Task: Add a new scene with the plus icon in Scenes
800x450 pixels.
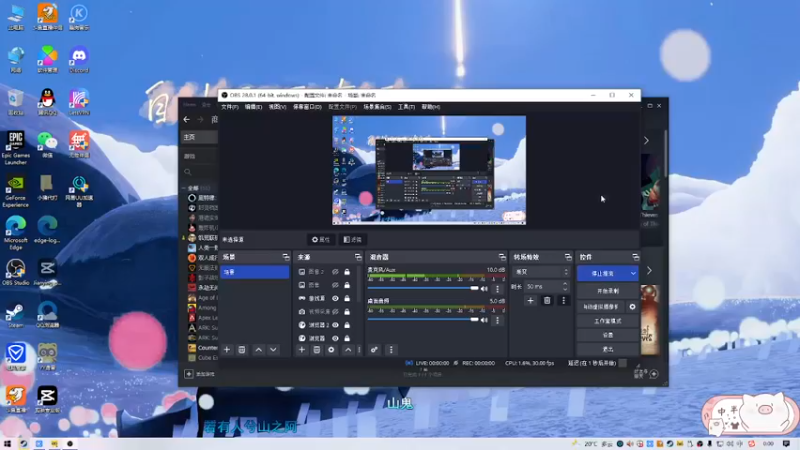Action: point(227,350)
